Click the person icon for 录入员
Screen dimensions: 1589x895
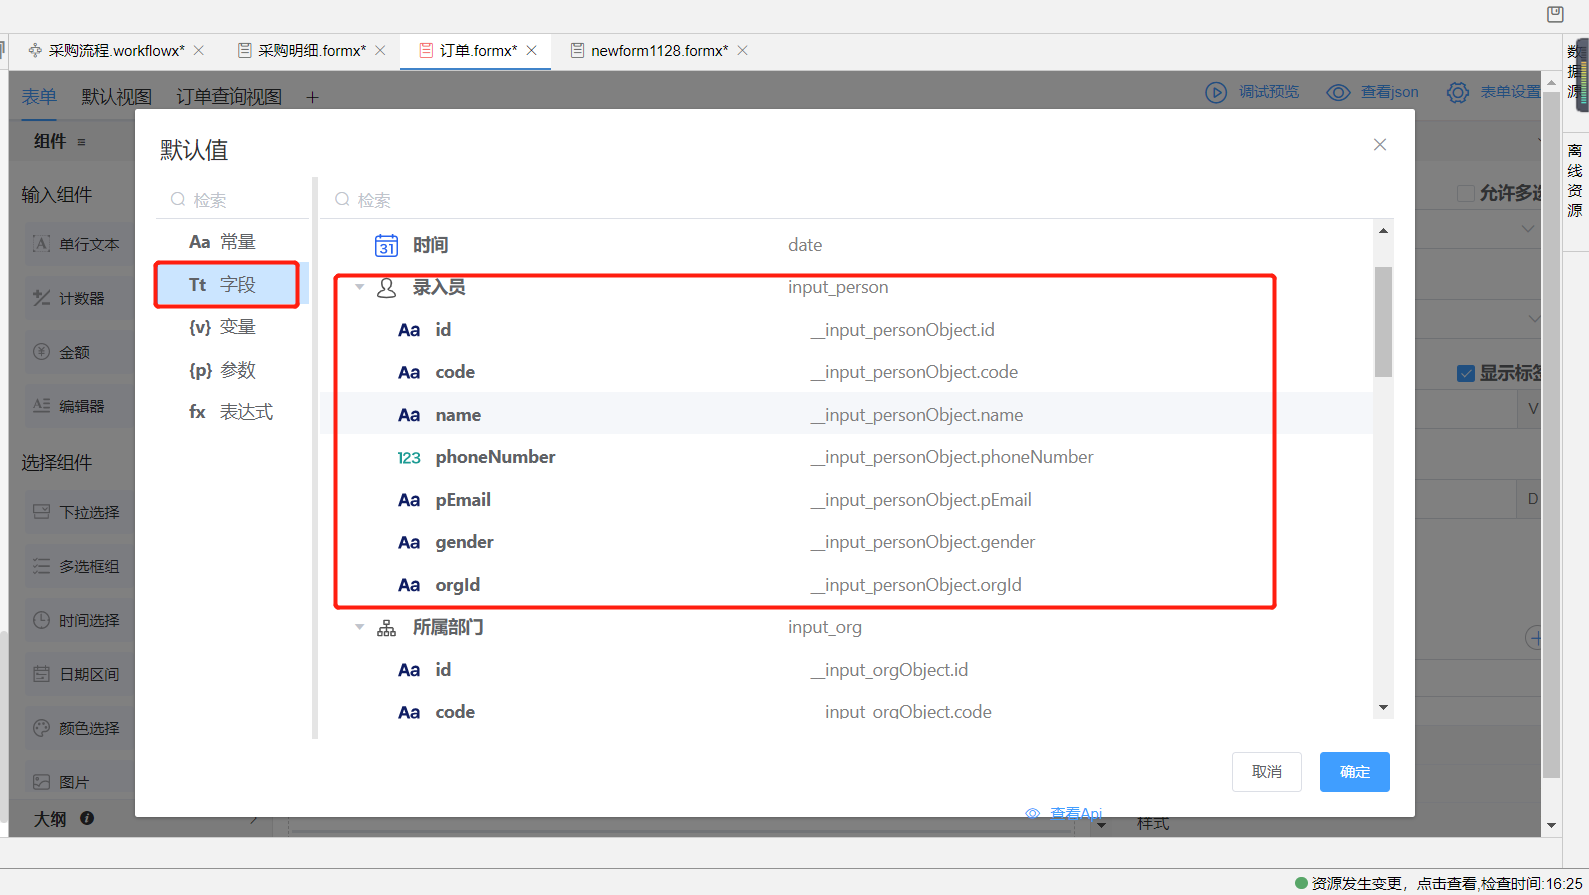pos(386,288)
